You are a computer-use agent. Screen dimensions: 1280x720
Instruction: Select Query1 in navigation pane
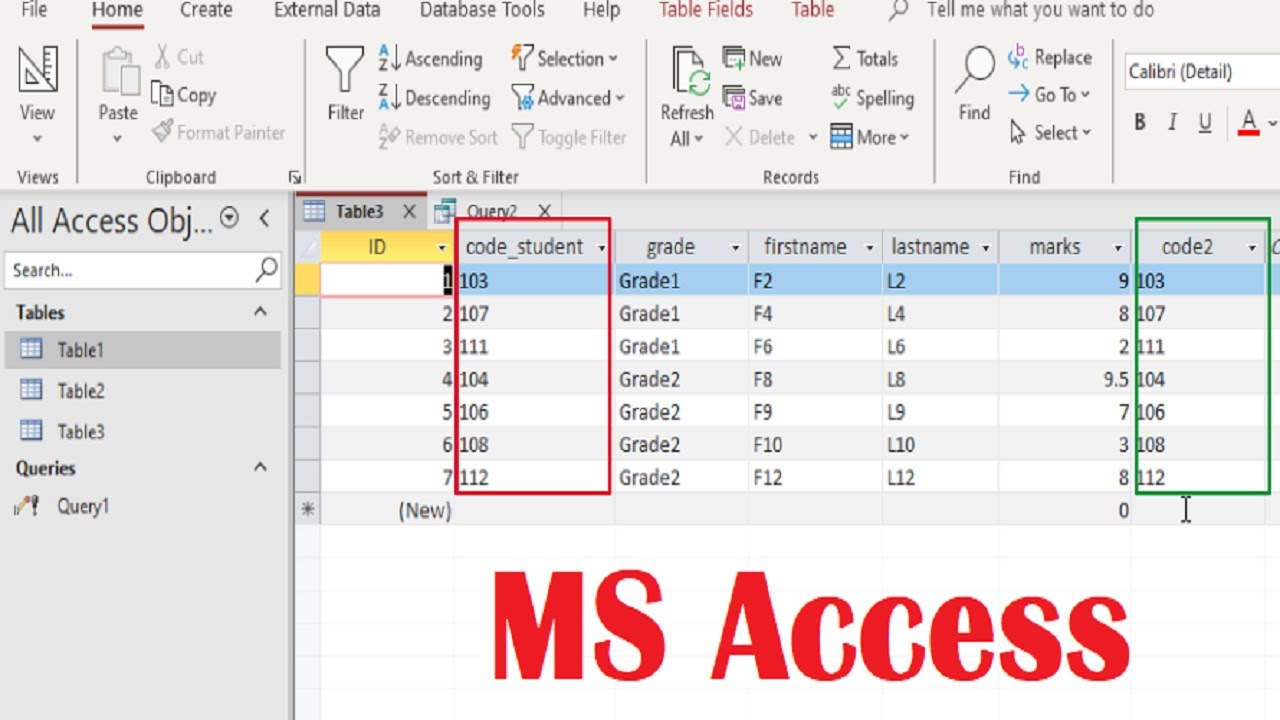pos(142,506)
